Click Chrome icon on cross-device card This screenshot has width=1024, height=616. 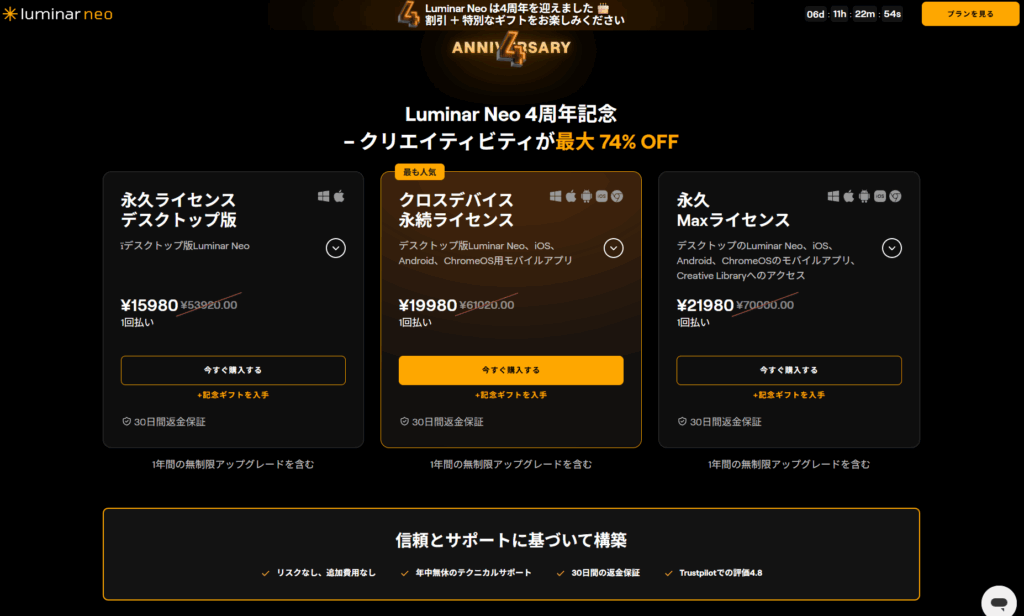(617, 196)
